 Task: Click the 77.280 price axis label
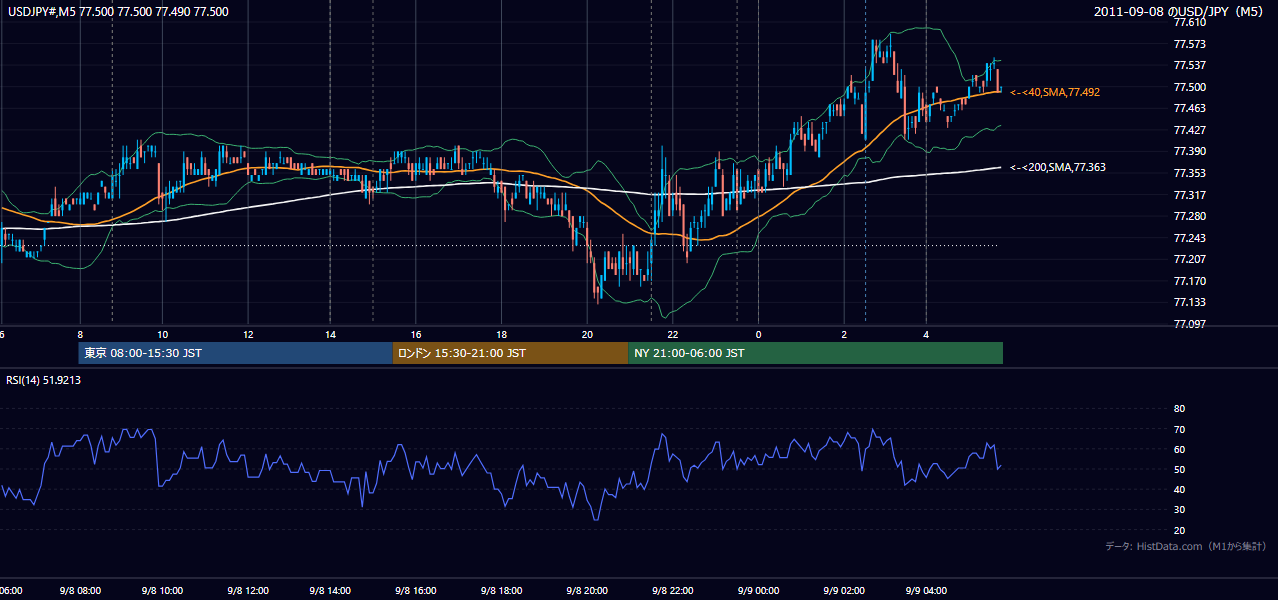pyautogui.click(x=1190, y=216)
